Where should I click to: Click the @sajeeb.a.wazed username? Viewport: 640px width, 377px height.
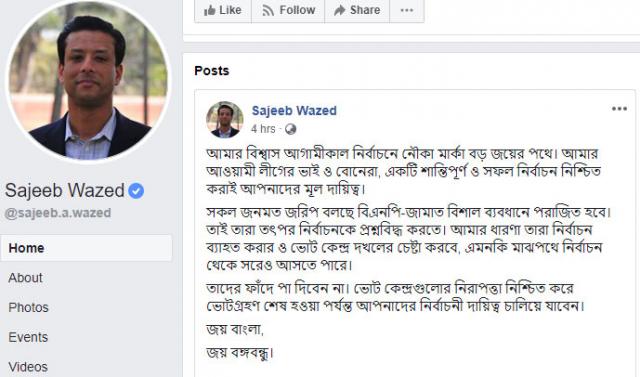[x=58, y=213]
